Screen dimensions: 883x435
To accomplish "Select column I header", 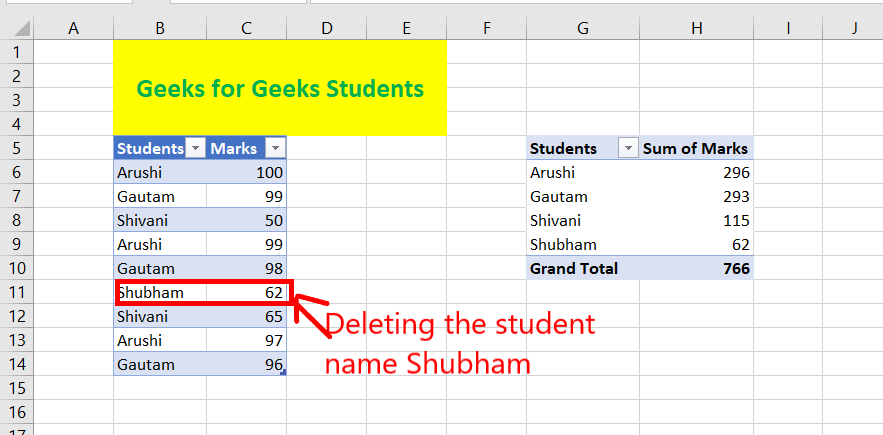I will coord(788,28).
